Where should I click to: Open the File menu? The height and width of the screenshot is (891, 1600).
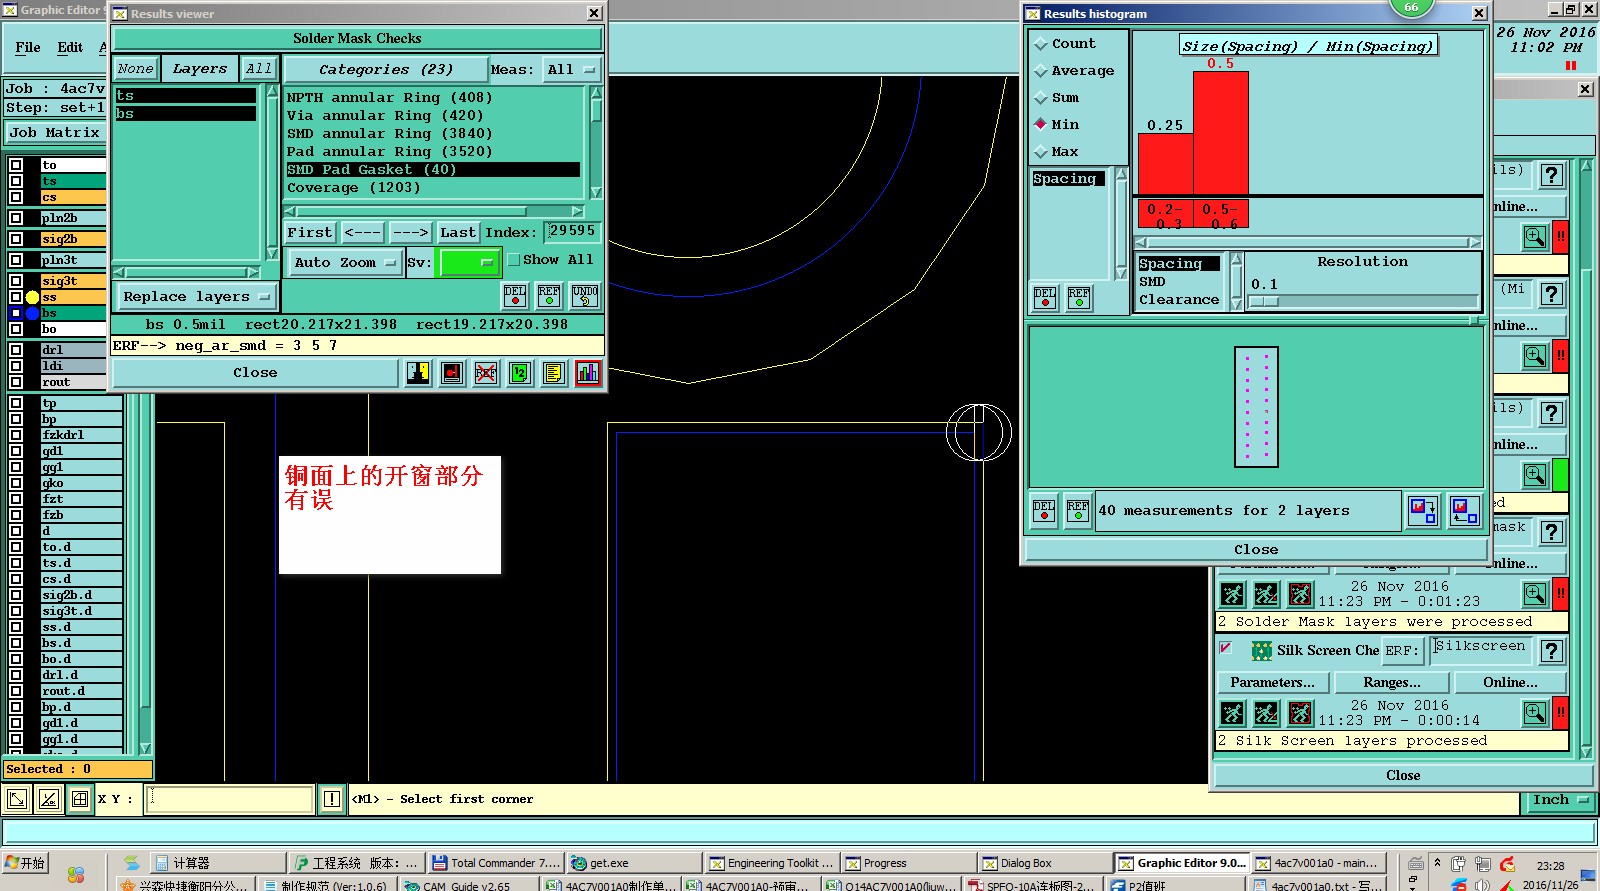(28, 47)
